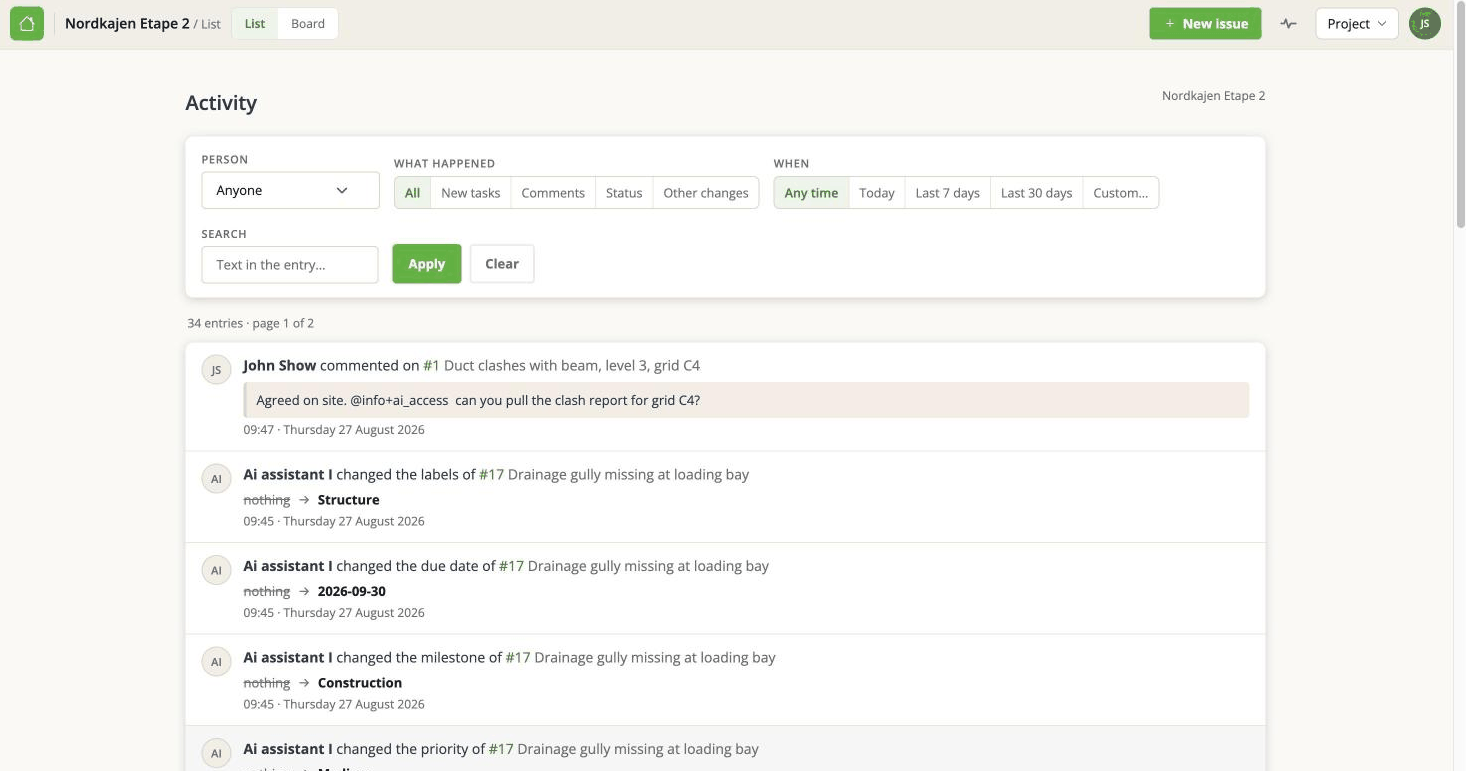The height and width of the screenshot is (771, 1466).
Task: Create a New issue
Action: coord(1205,24)
